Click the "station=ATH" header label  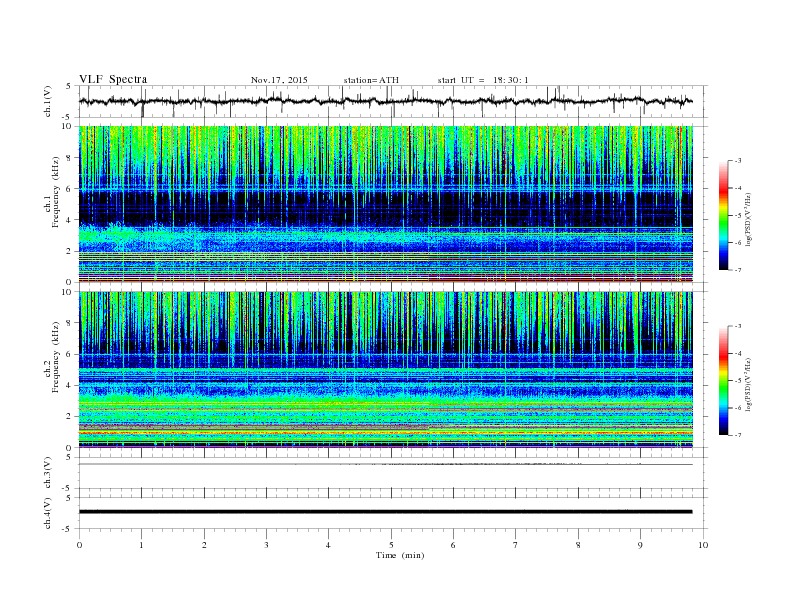(x=371, y=80)
